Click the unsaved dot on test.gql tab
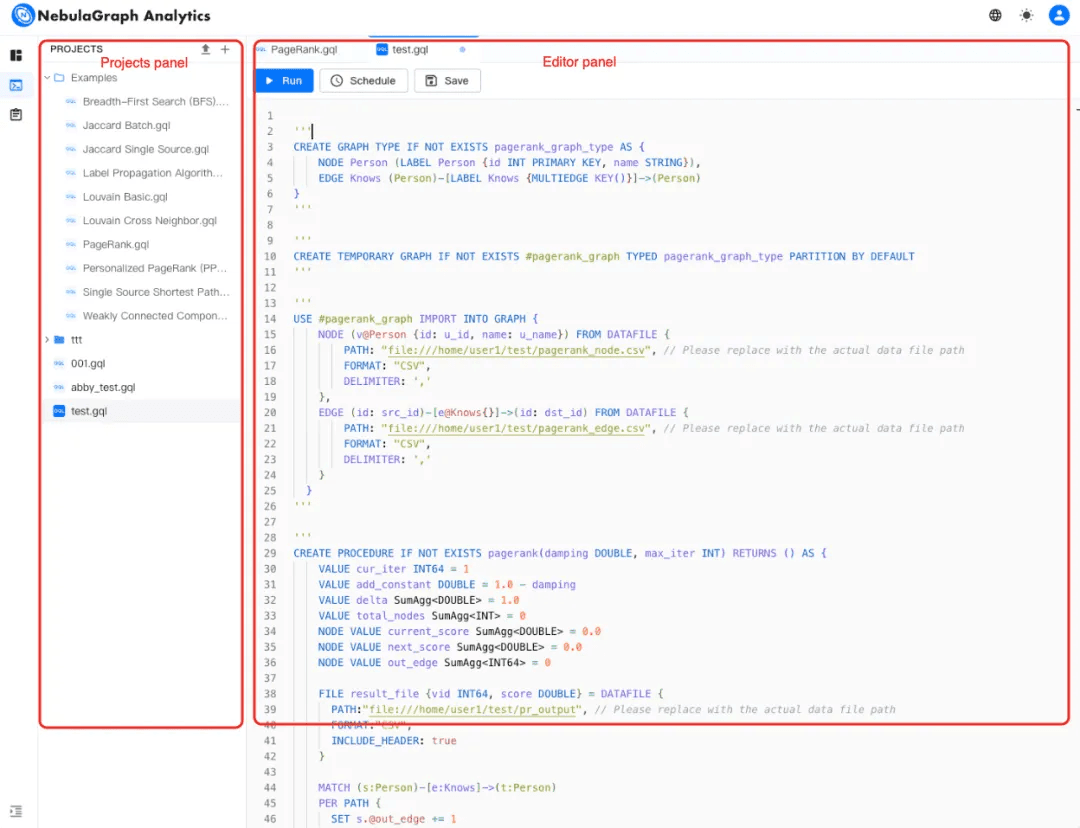1080x828 pixels. tap(462, 50)
